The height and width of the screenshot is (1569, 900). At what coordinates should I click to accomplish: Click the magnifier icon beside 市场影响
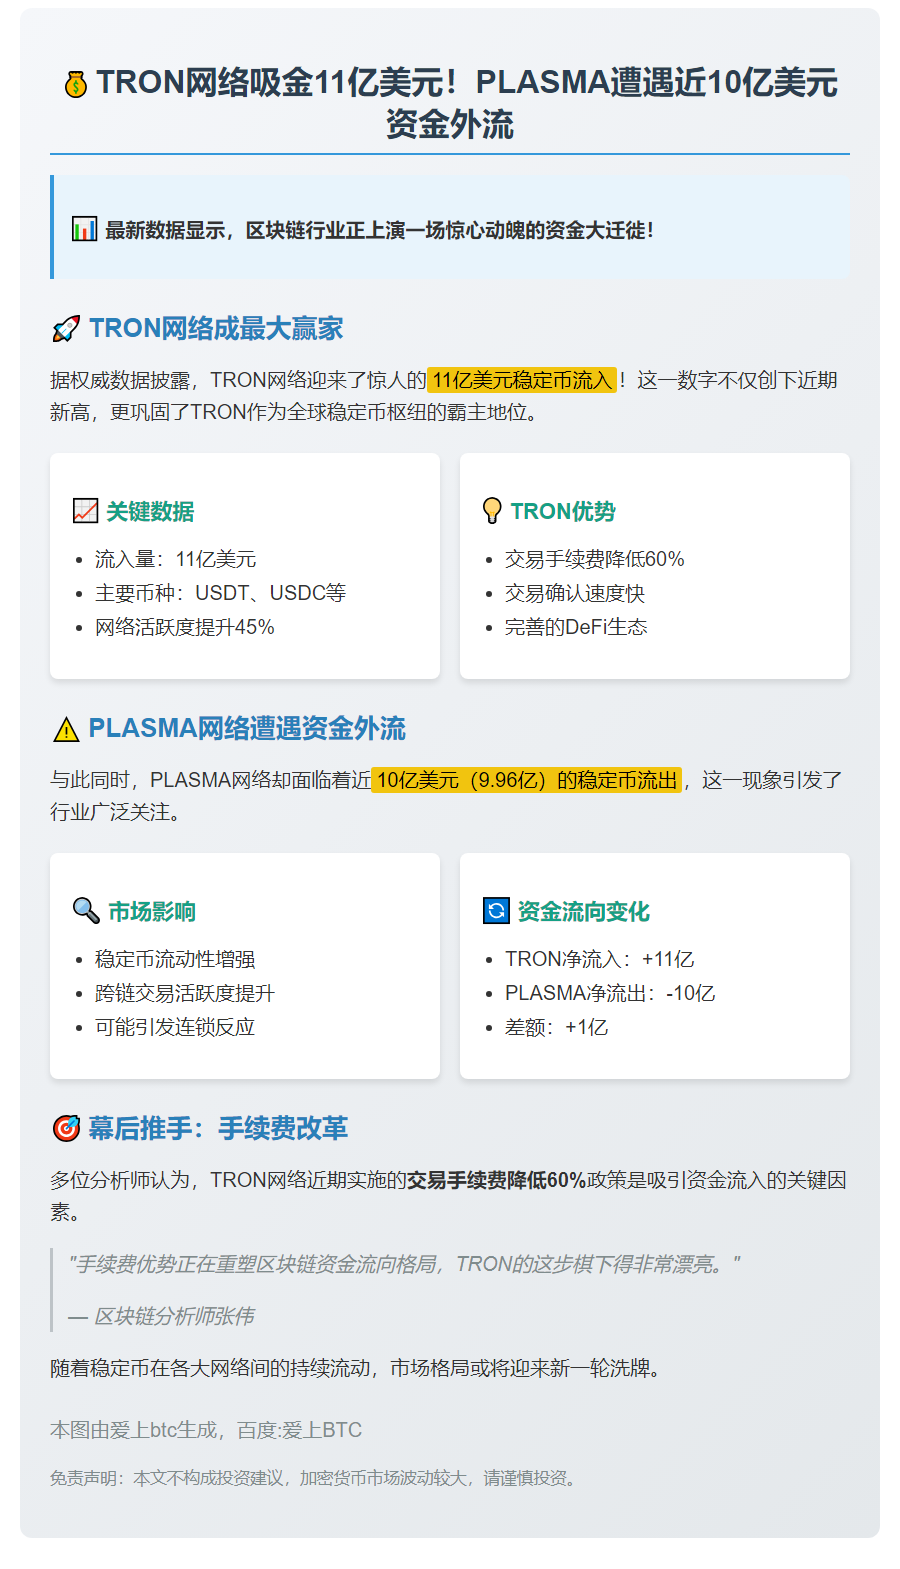(86, 910)
